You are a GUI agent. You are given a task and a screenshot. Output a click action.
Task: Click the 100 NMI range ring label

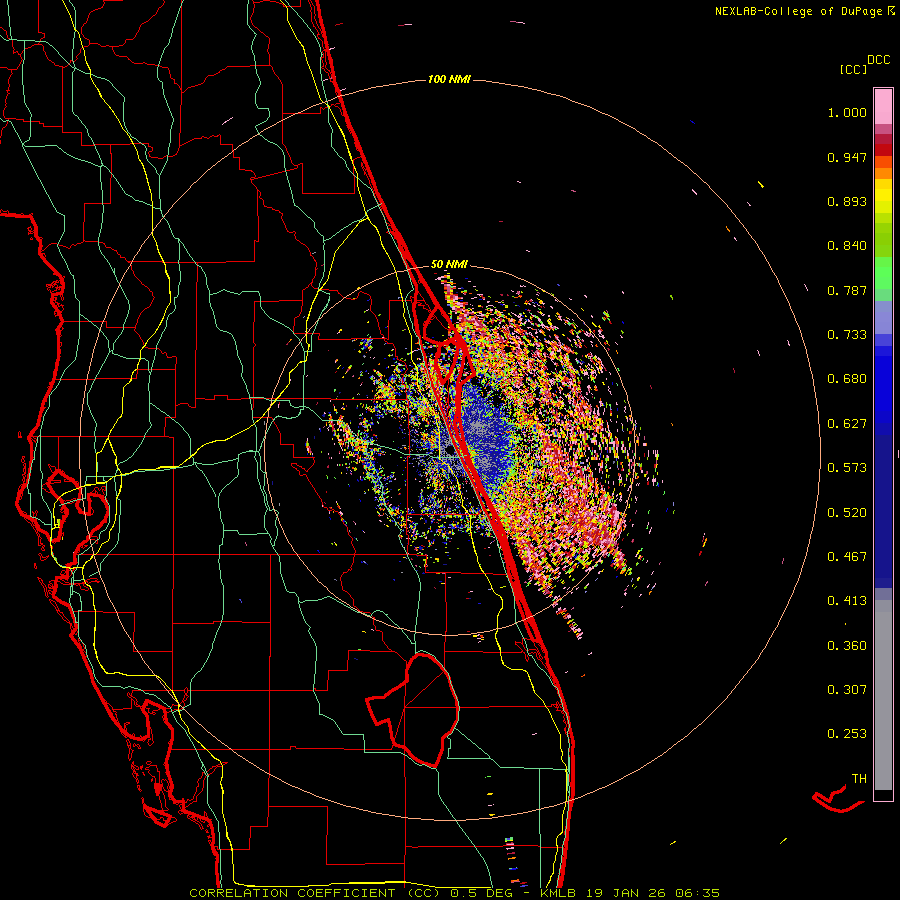coord(449,79)
